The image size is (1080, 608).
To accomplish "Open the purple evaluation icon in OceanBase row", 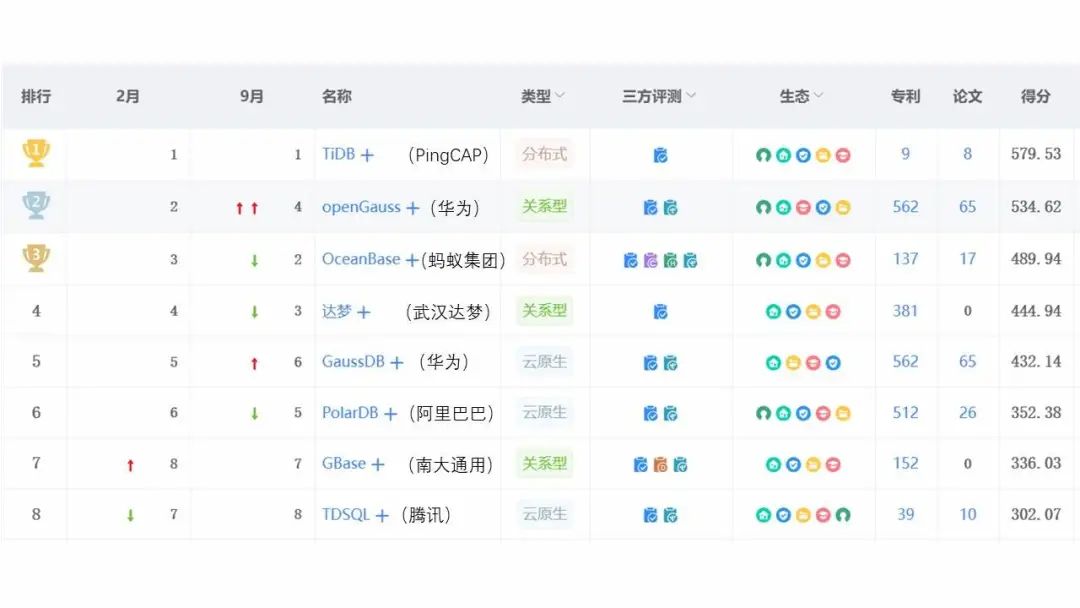I will 650,260.
